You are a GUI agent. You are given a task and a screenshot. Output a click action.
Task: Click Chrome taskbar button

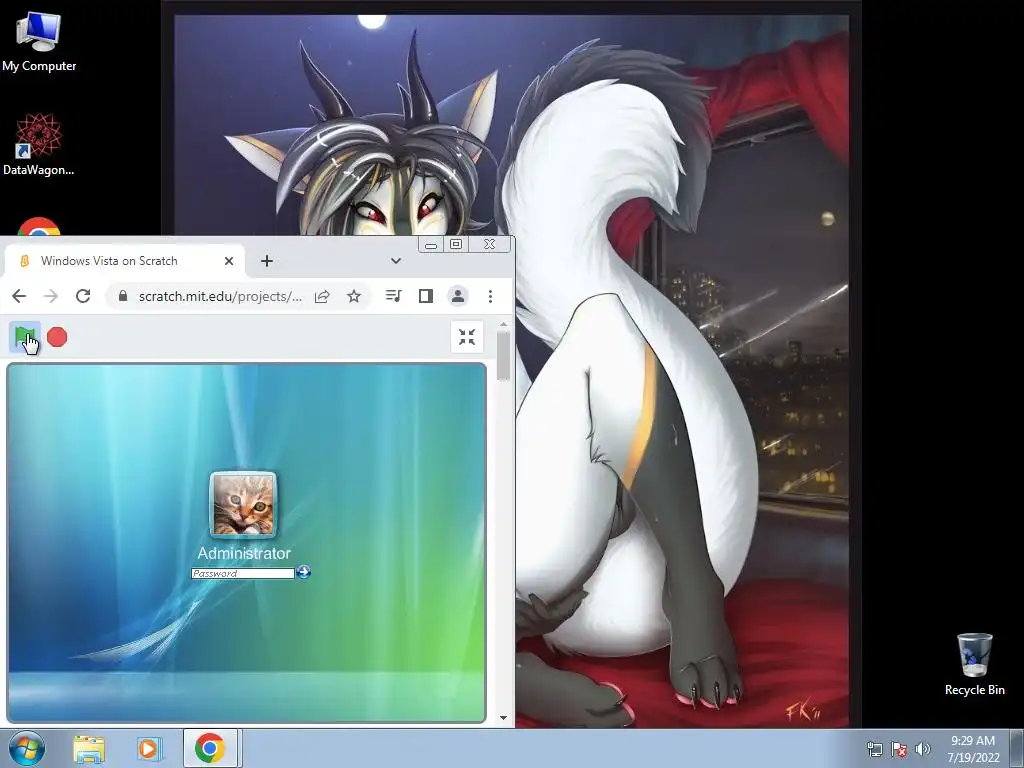[x=210, y=748]
